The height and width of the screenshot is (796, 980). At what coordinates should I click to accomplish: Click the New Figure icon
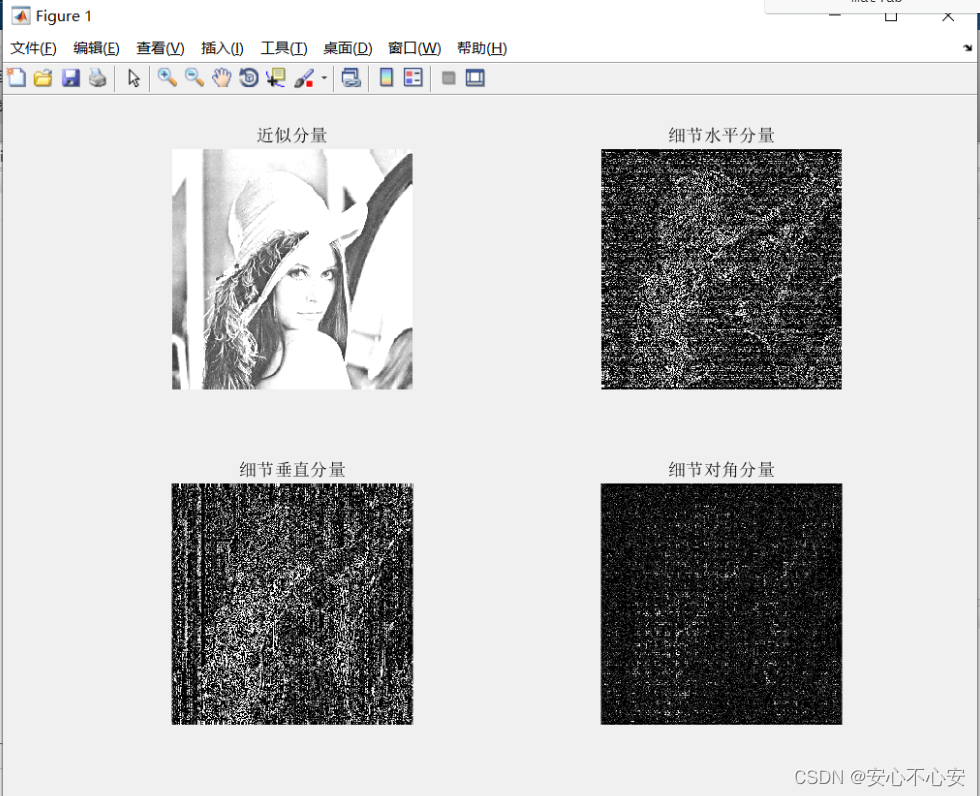pyautogui.click(x=16, y=77)
